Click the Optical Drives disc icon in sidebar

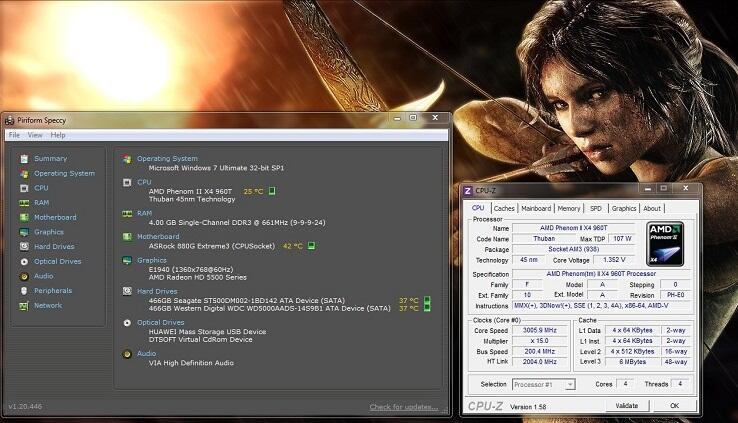tap(24, 262)
